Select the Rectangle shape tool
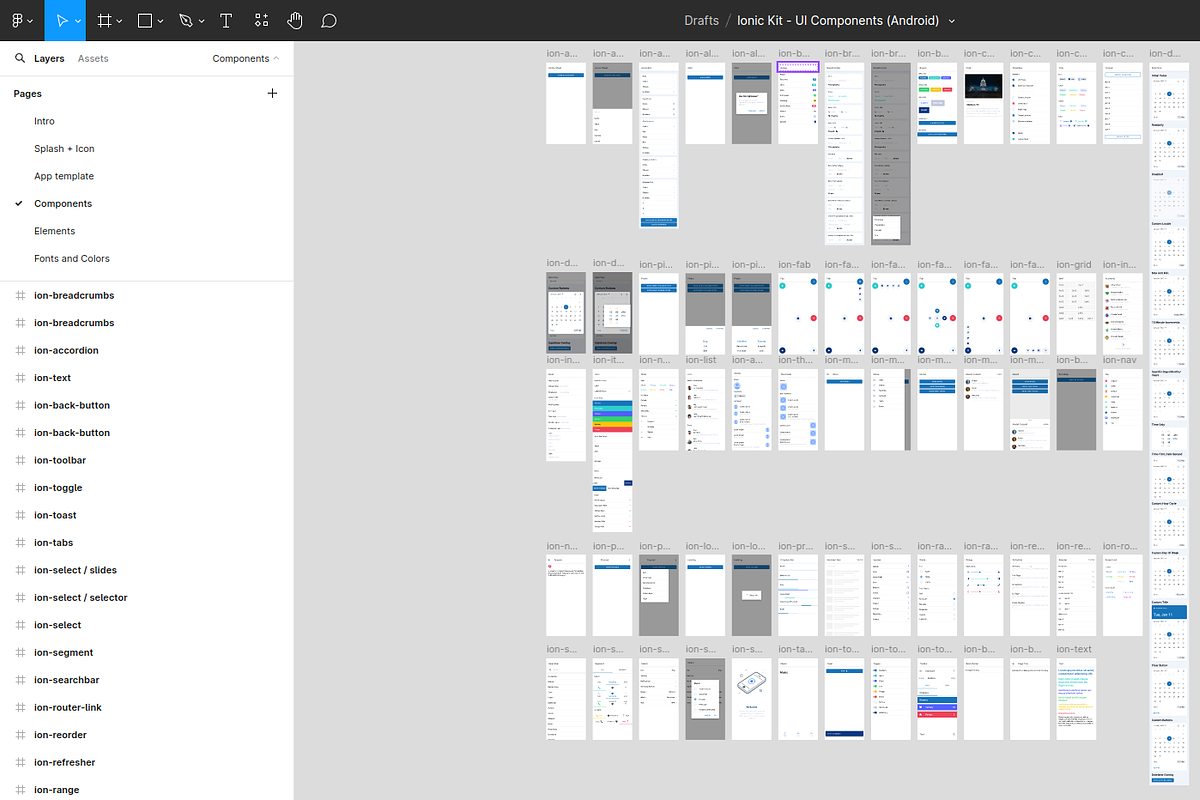Screen dimensions: 1200x800 145,20
